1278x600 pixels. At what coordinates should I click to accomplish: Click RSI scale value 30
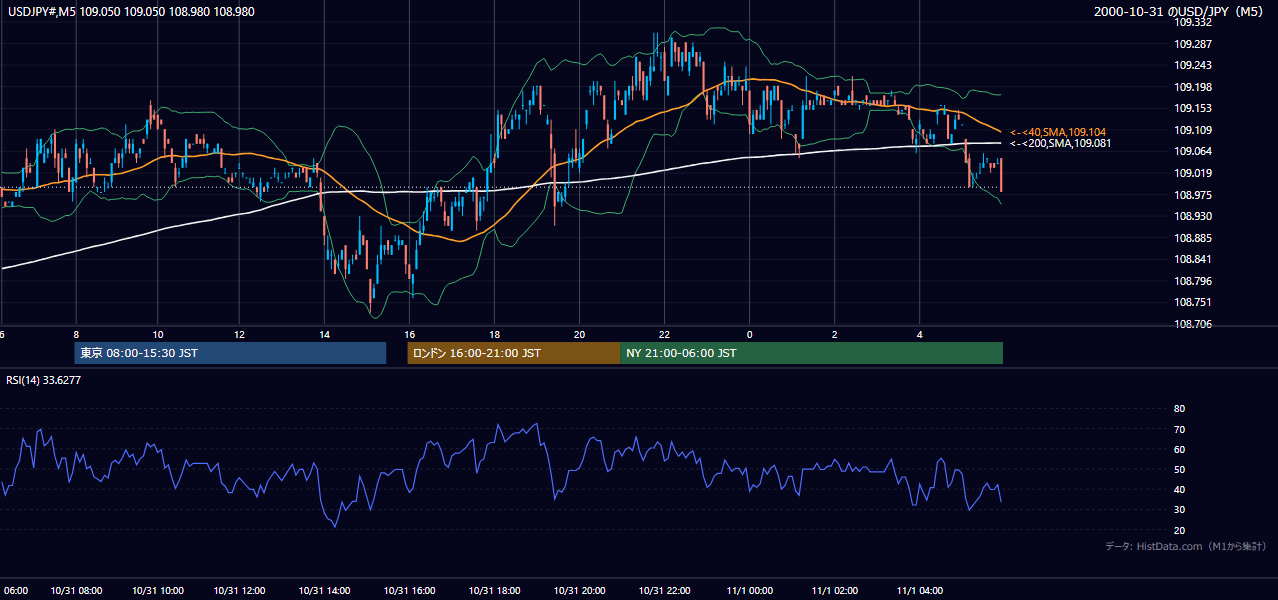[1179, 510]
